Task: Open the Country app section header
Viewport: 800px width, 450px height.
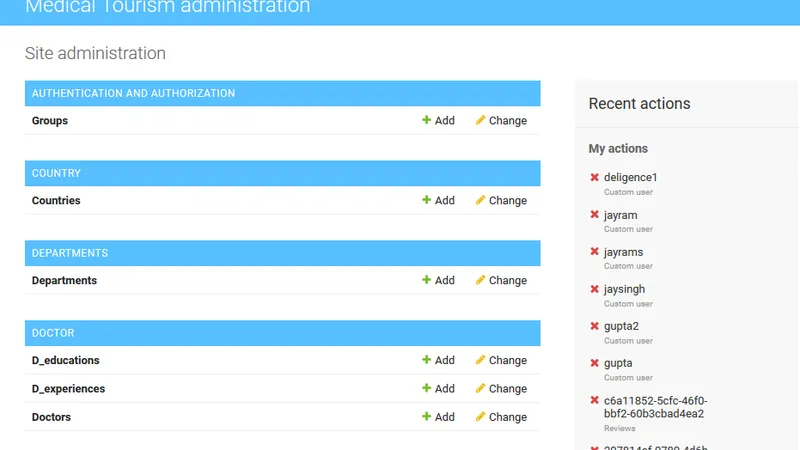Action: point(56,173)
